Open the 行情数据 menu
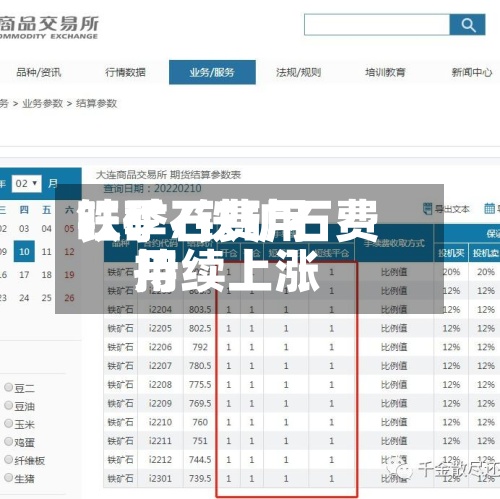 tap(125, 72)
